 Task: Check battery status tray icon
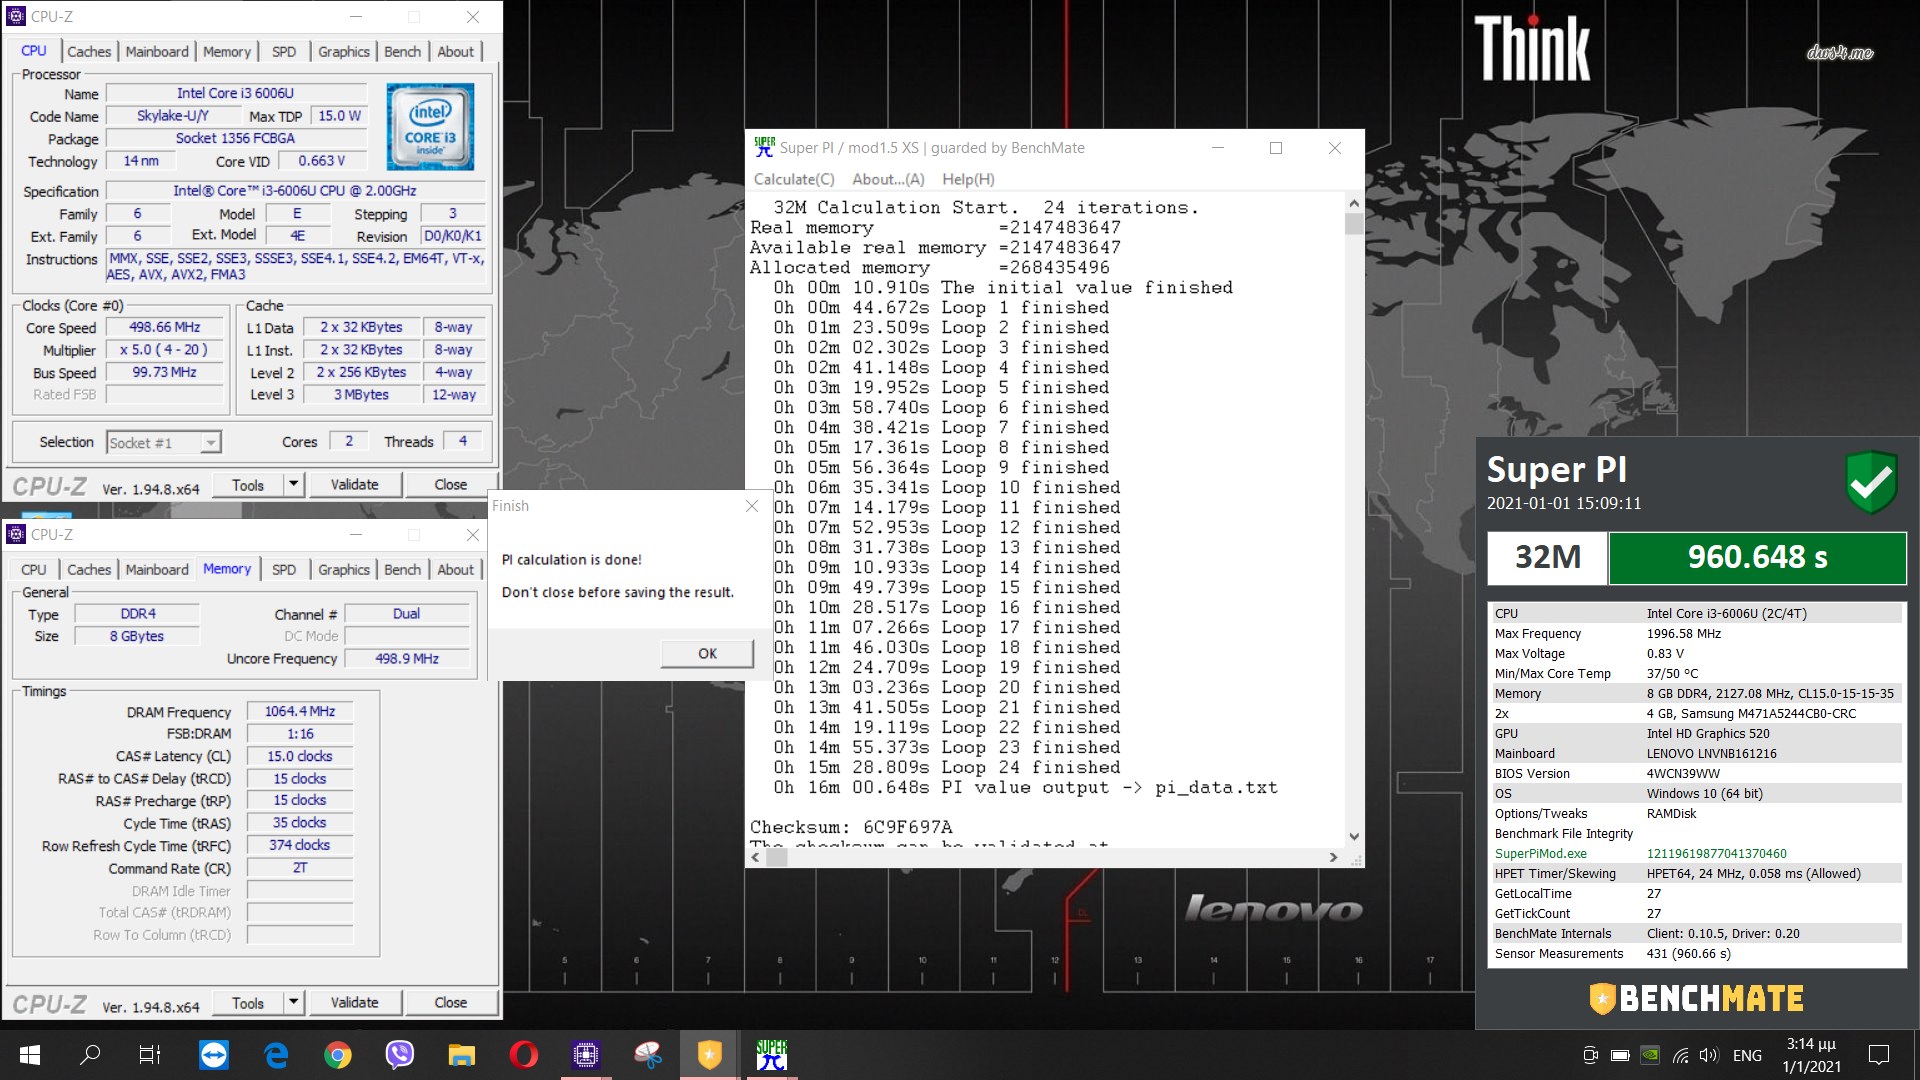click(1620, 1055)
